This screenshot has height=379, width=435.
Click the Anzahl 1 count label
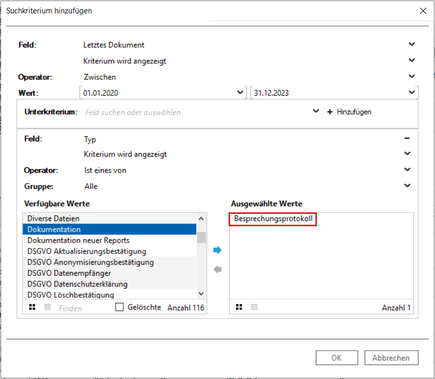click(x=396, y=308)
